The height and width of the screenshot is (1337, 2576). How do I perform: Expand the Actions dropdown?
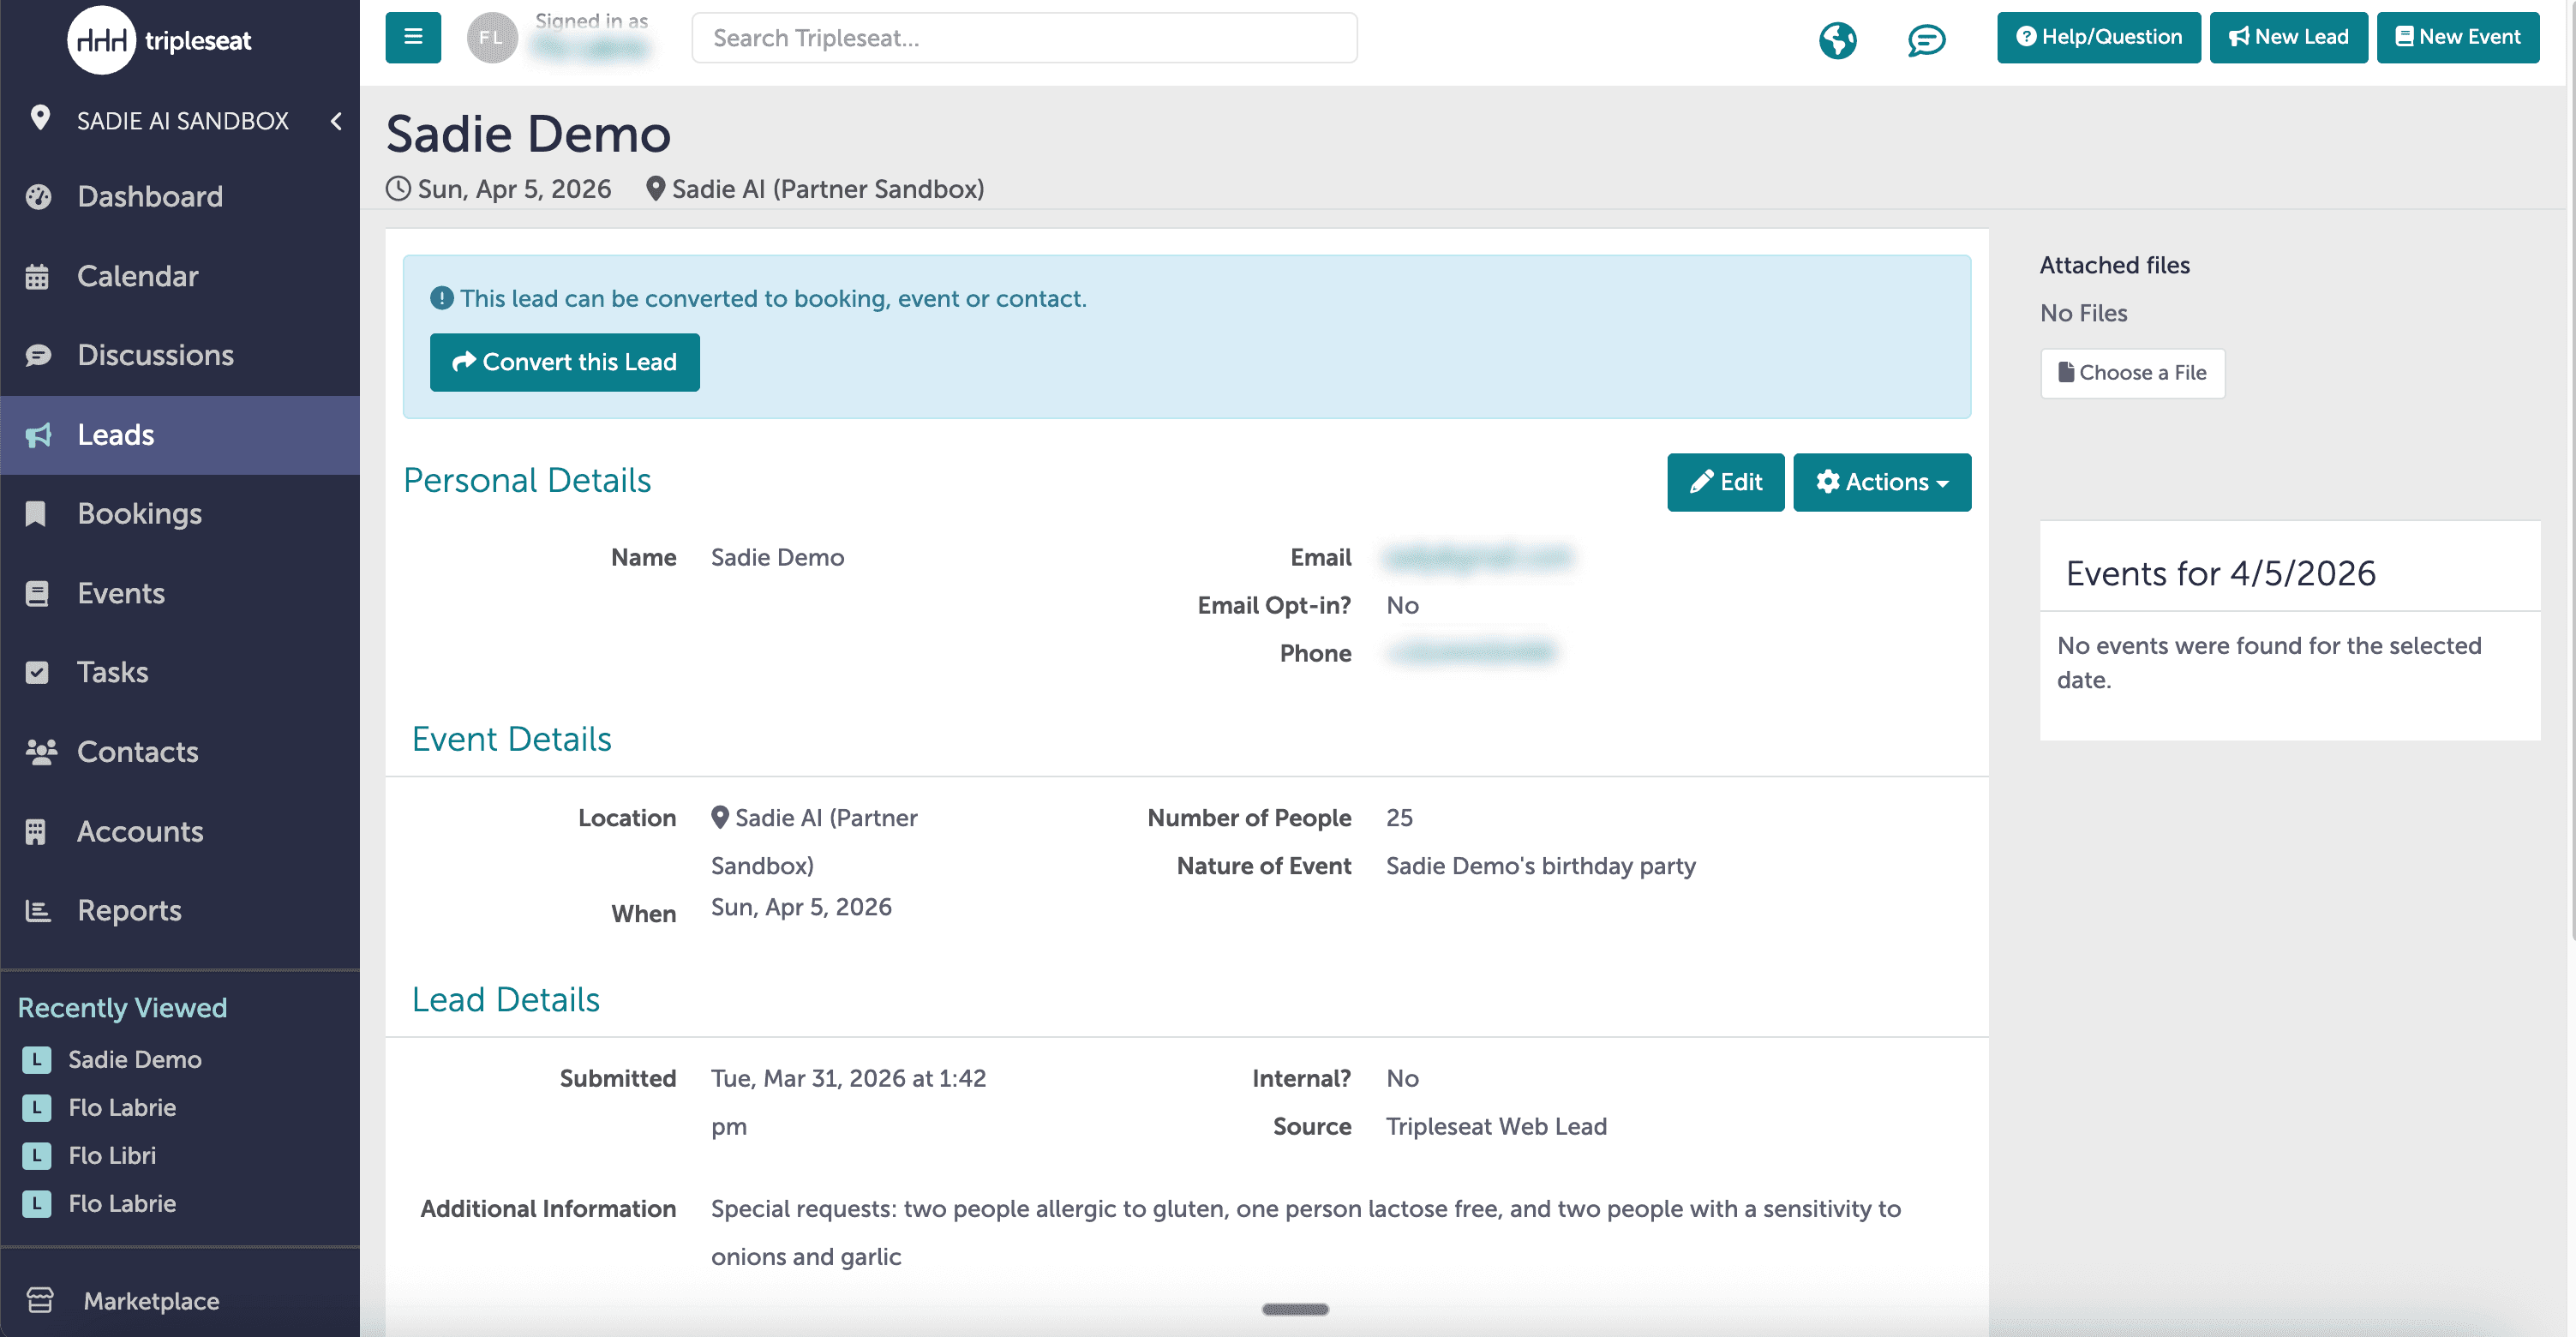pyautogui.click(x=1881, y=482)
